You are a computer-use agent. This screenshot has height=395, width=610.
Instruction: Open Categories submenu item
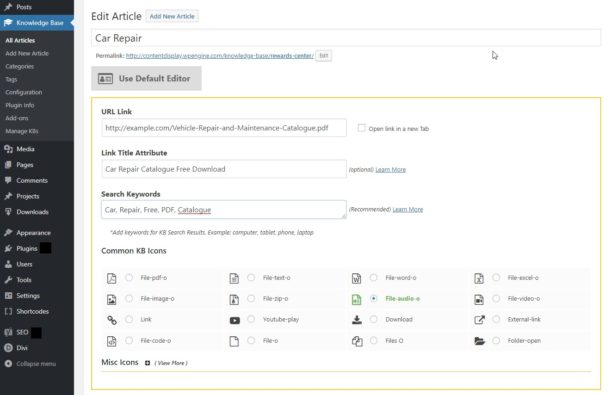point(19,66)
